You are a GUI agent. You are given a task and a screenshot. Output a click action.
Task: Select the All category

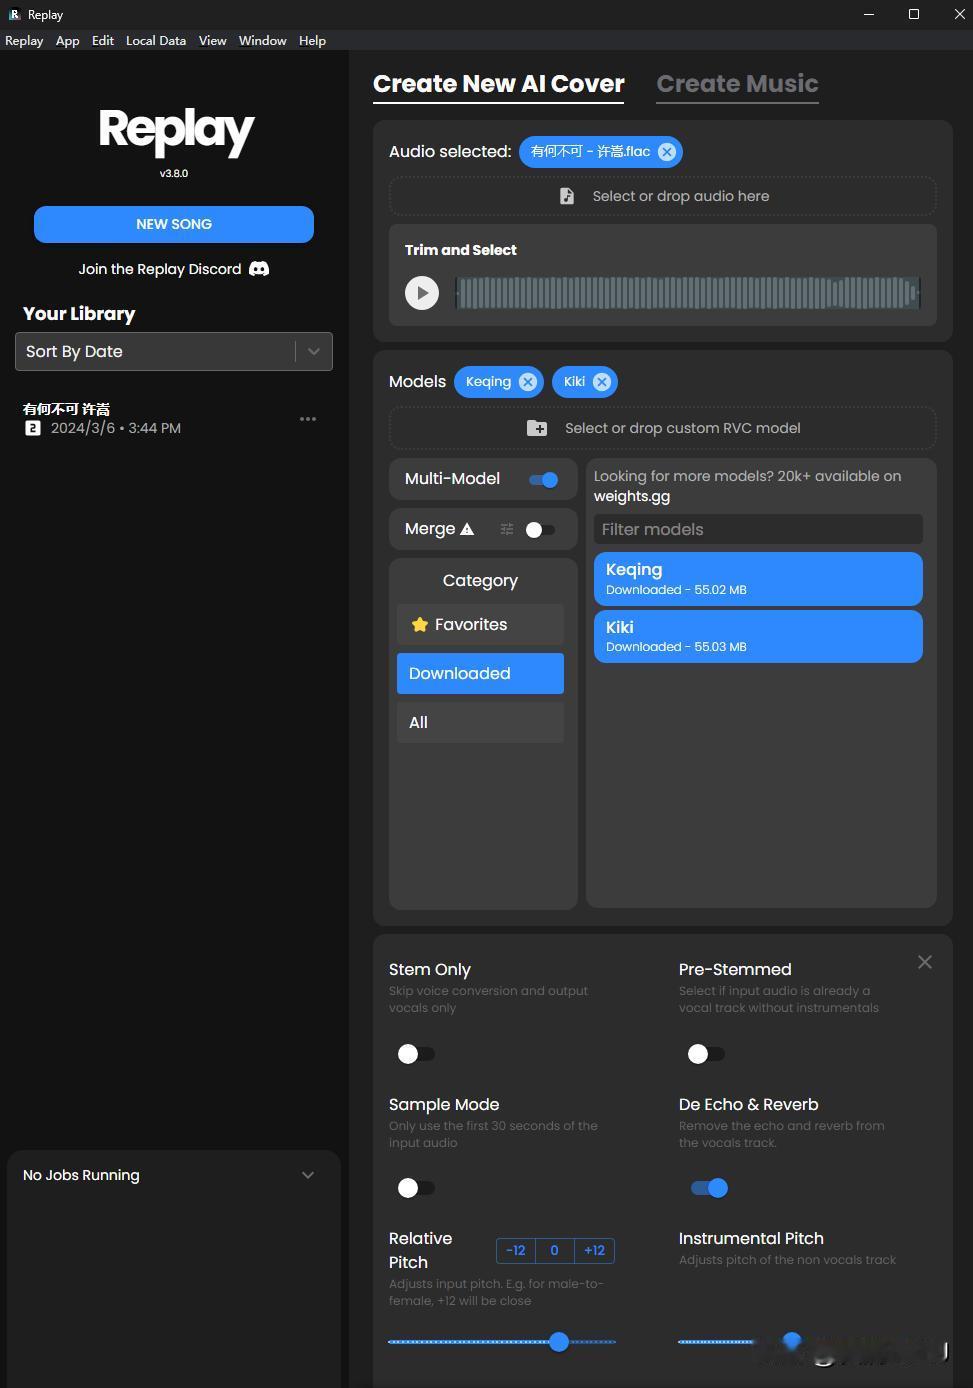click(480, 722)
